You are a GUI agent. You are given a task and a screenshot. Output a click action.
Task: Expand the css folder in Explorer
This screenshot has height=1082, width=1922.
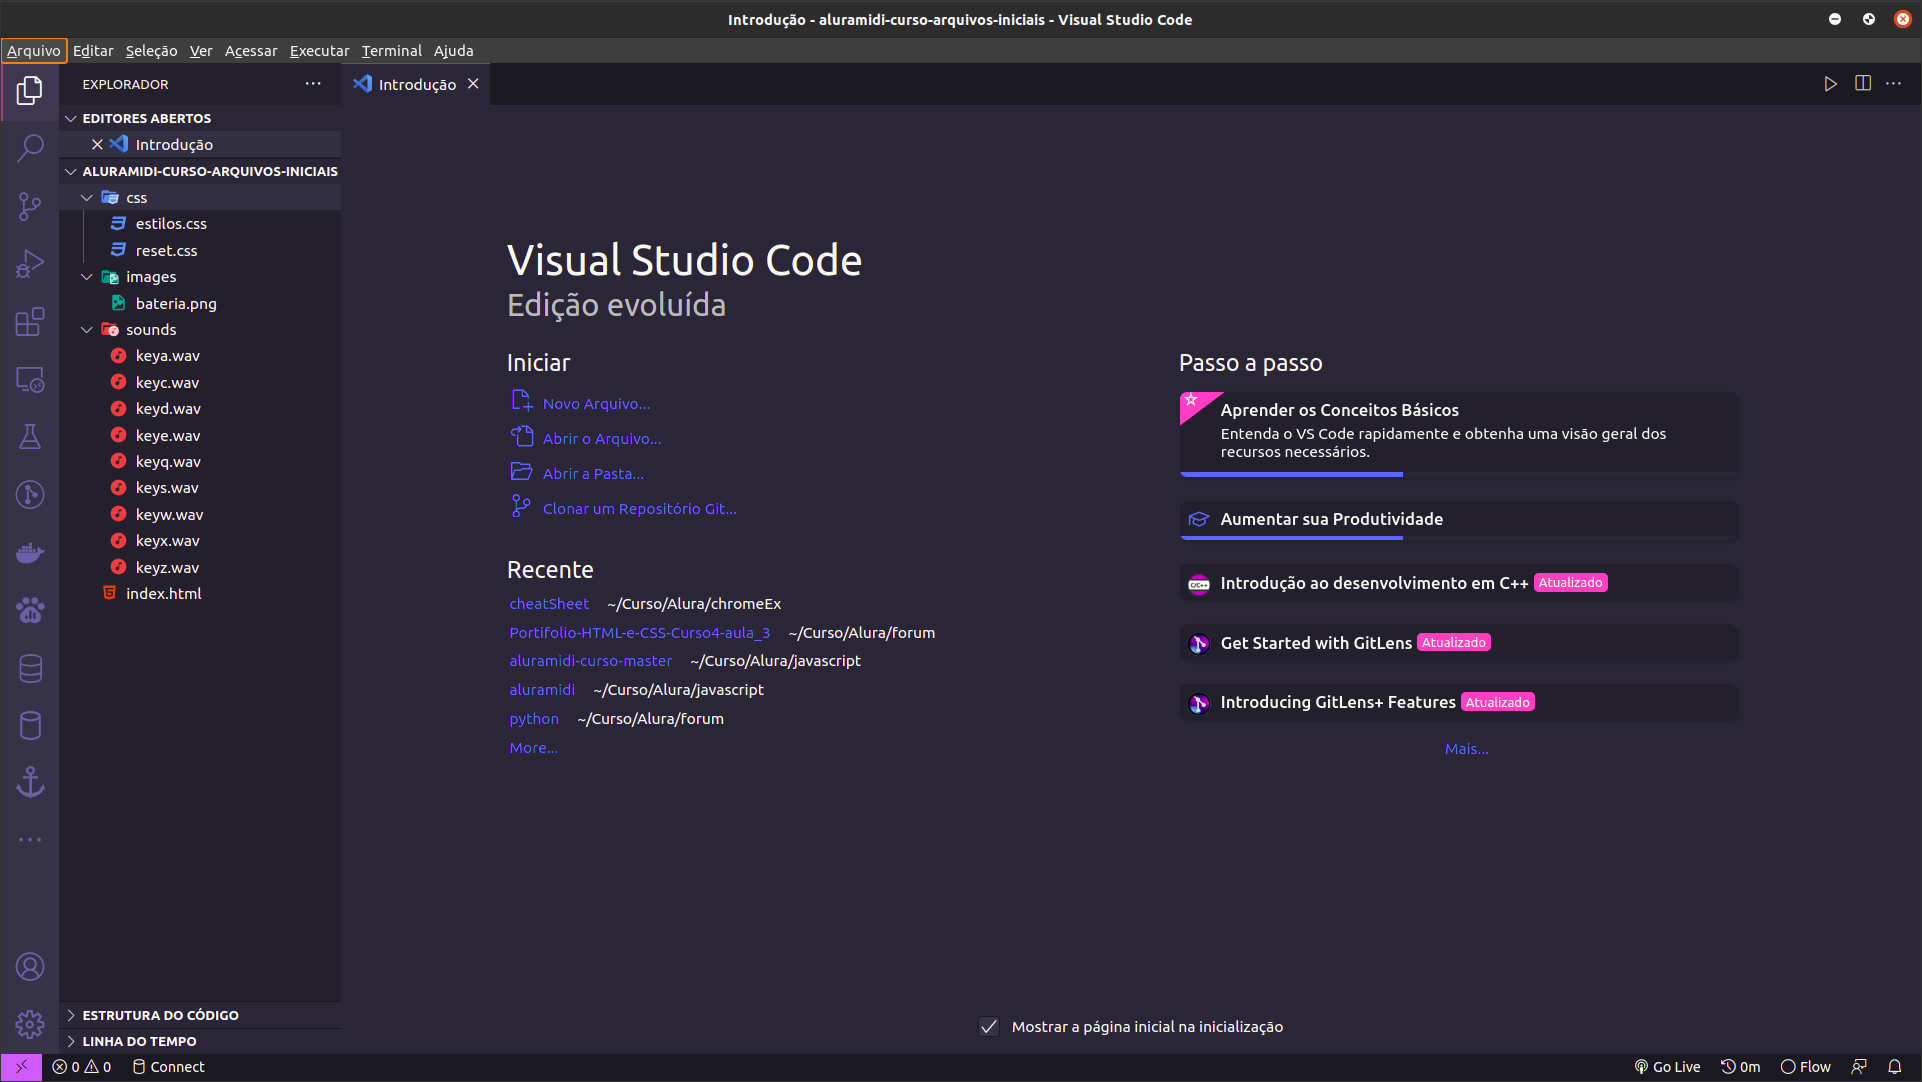(135, 197)
